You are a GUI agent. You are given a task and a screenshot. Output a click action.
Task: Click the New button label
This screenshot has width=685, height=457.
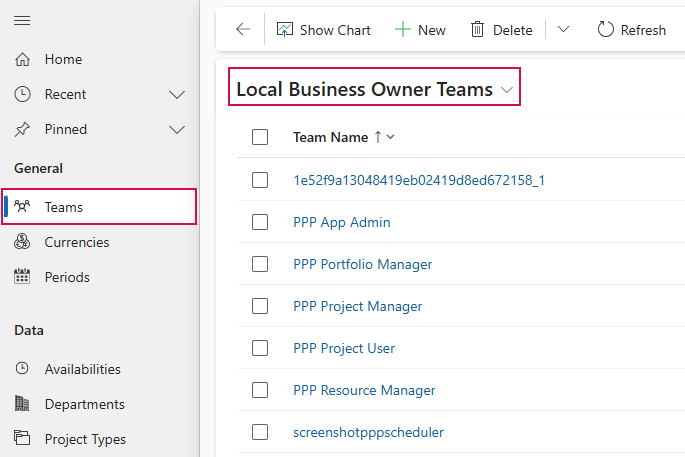pos(432,30)
